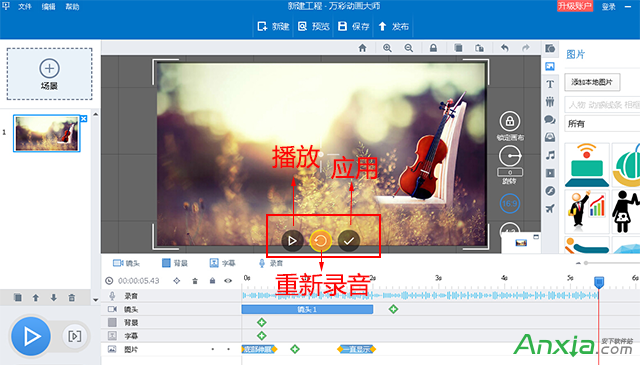Open the characters icon in sidebar
The image size is (640, 365).
pyautogui.click(x=550, y=101)
